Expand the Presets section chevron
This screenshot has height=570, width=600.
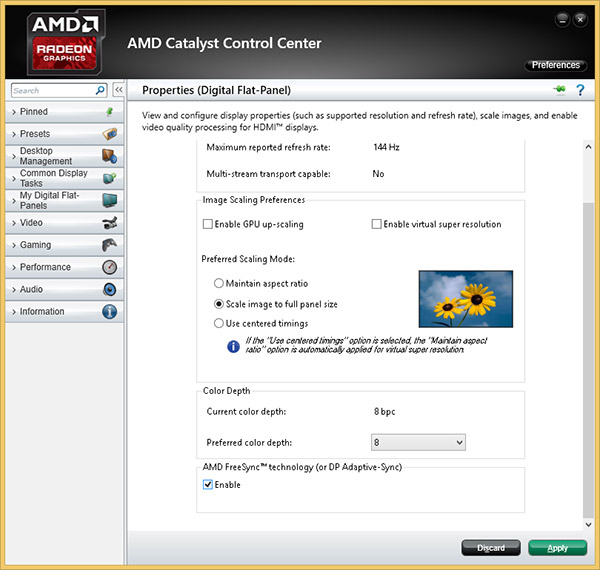click(x=14, y=134)
